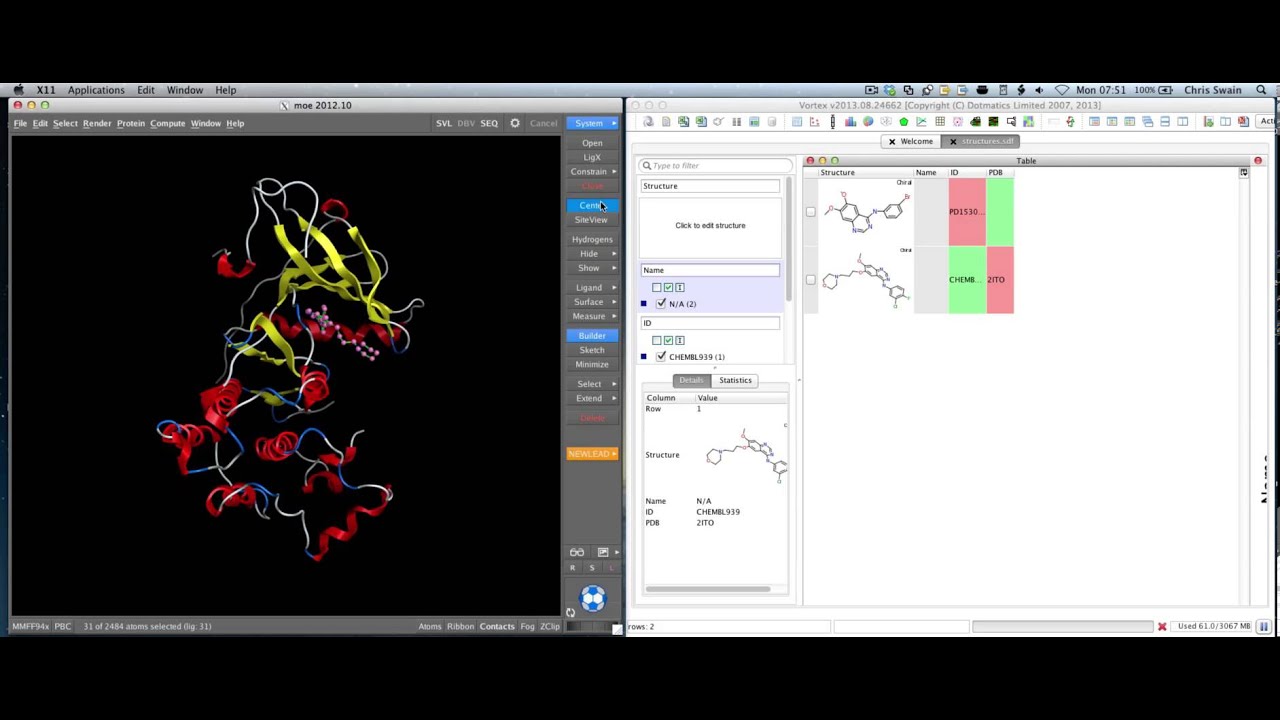Click select-all checkbox under ID filter

pos(668,340)
